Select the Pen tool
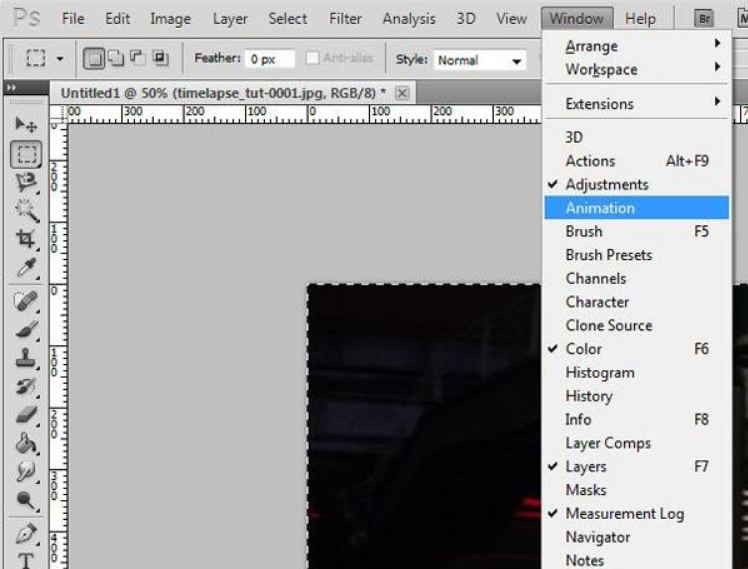748x569 pixels. point(26,534)
